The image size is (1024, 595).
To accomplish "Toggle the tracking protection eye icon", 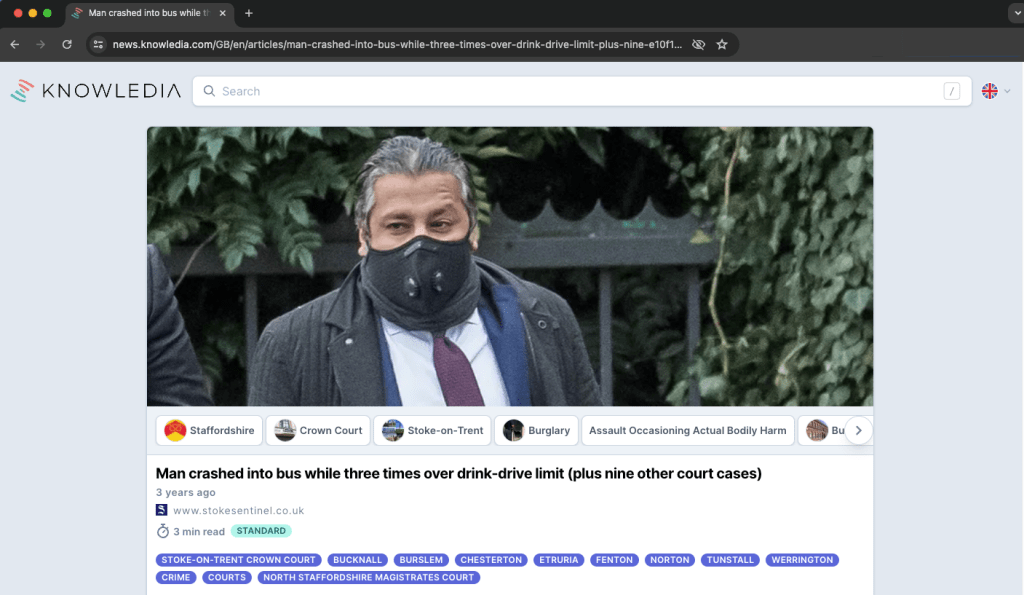I will click(699, 44).
